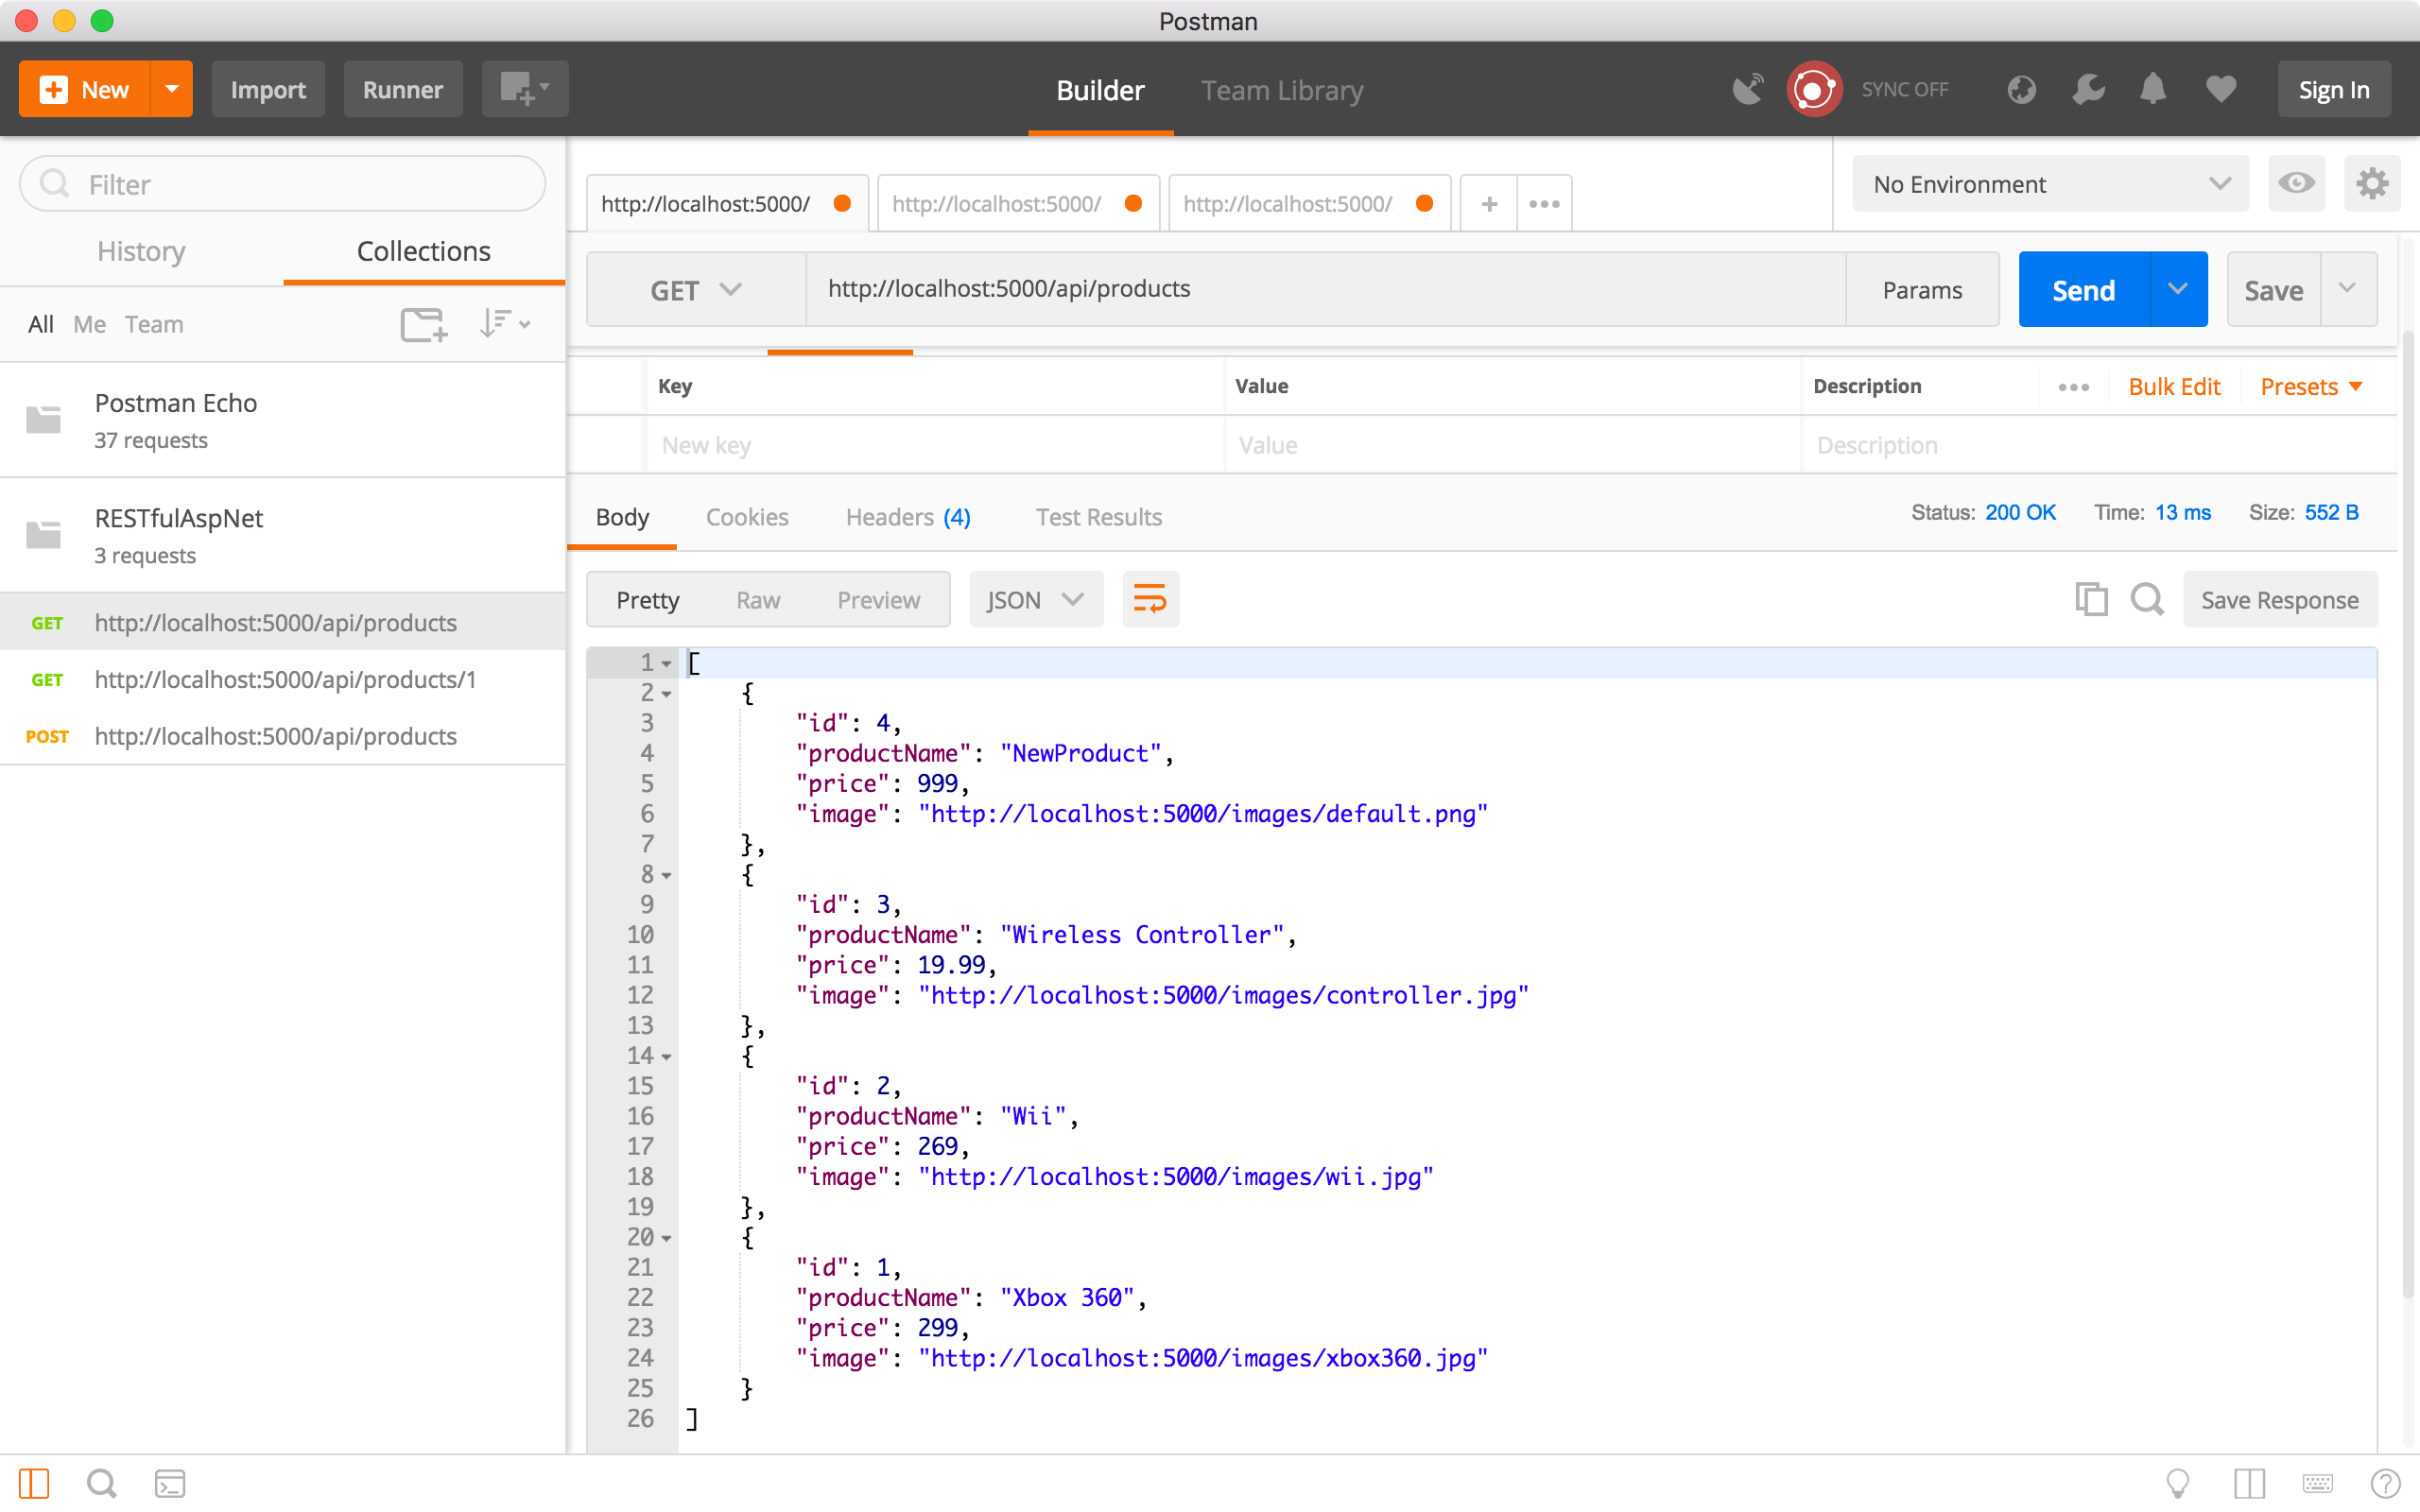
Task: Click the new window/tab icon button
Action: point(525,89)
